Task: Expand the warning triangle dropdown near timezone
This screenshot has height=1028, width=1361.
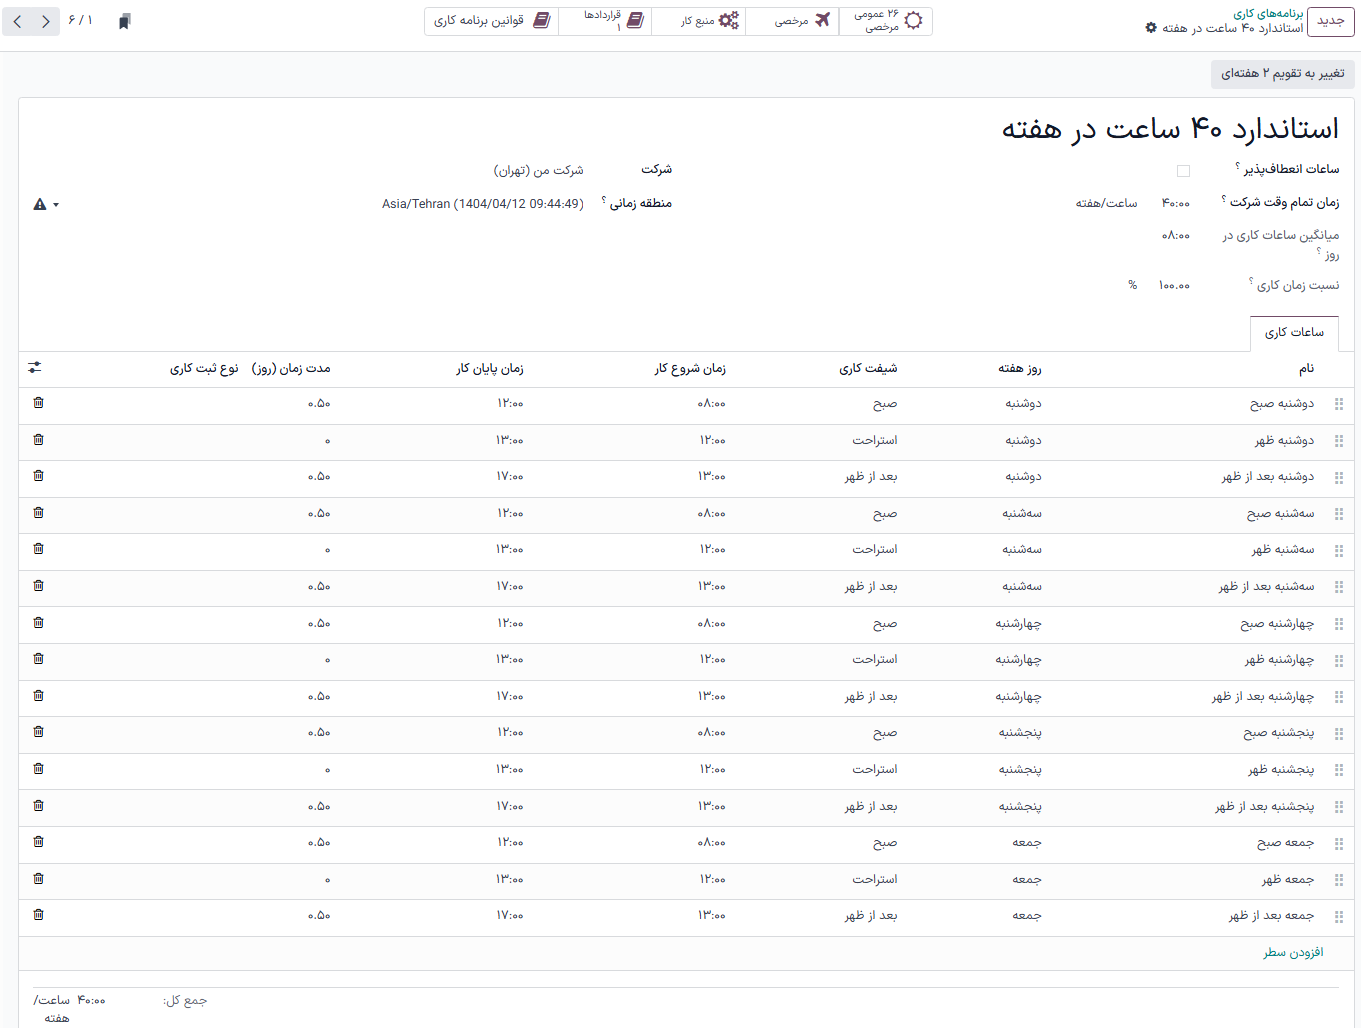Action: 44,203
